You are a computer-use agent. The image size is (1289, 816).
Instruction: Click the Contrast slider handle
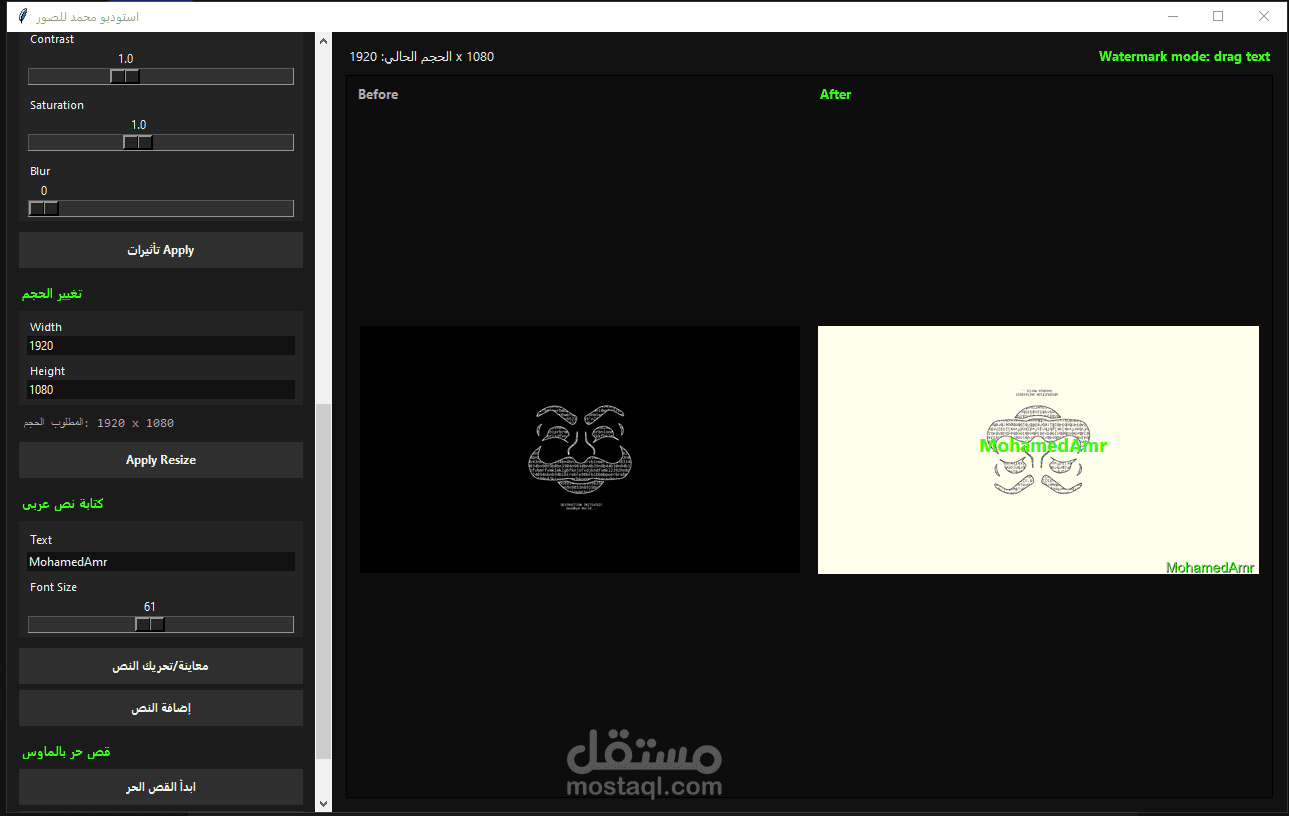coord(125,76)
